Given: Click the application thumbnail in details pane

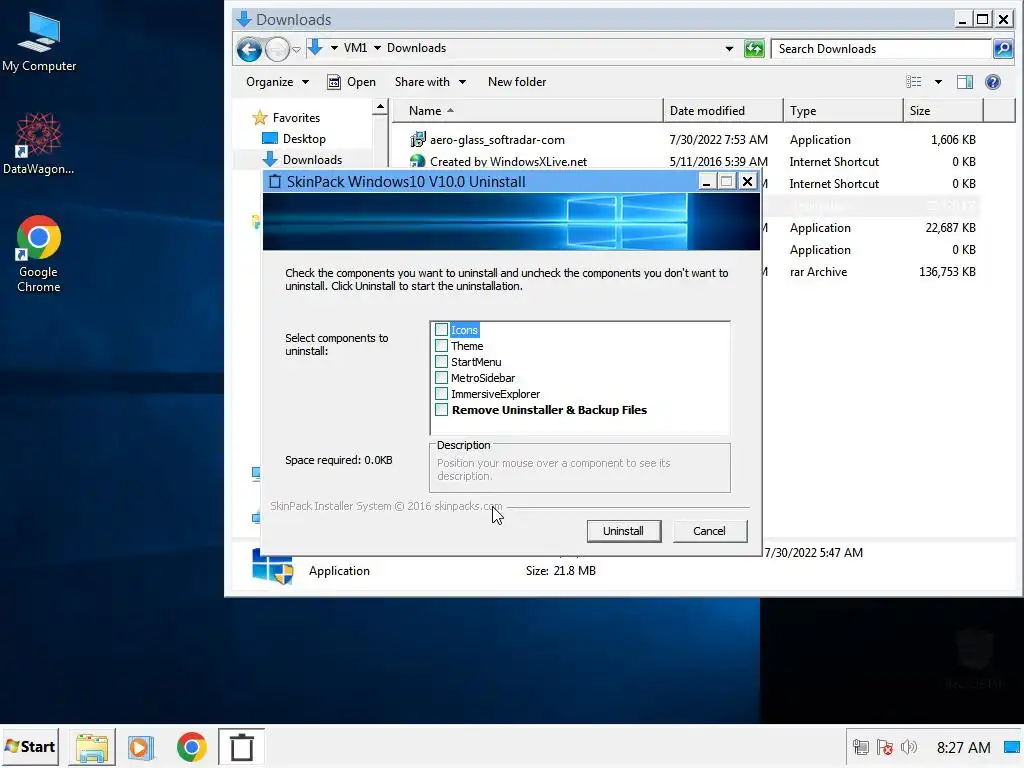Looking at the screenshot, I should point(272,567).
